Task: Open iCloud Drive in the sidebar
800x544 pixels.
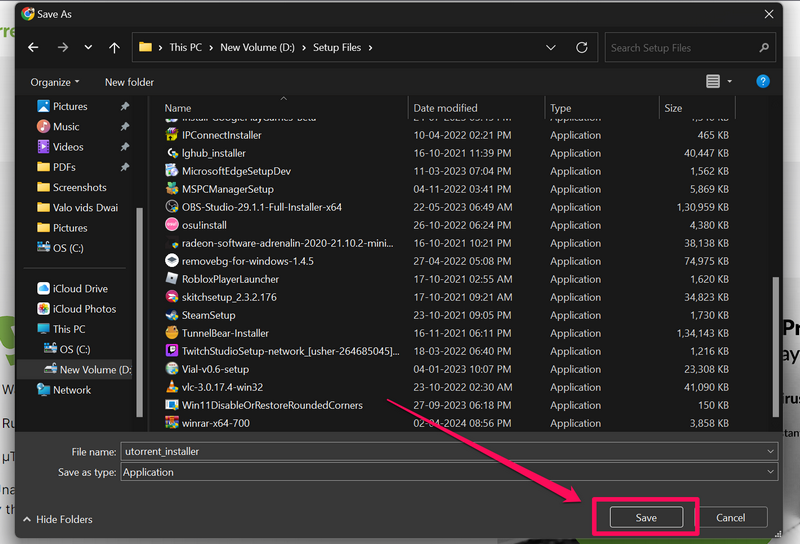Action: click(x=80, y=289)
